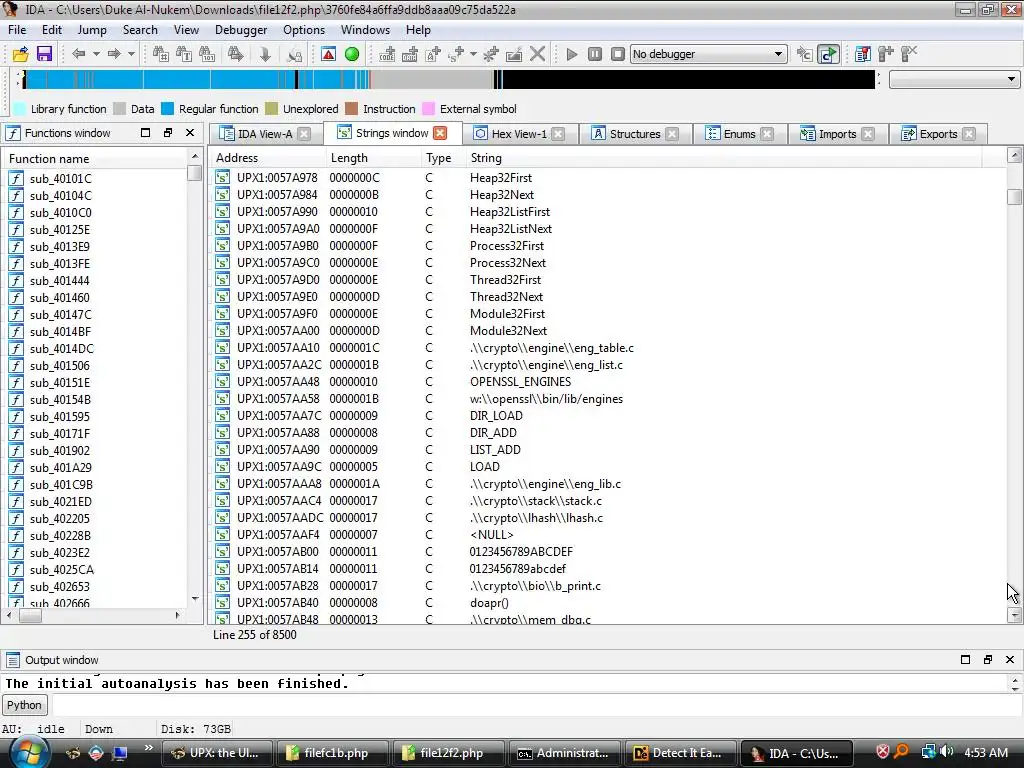Viewport: 1024px width, 768px height.
Task: Select function sub_4014DC in the list
Action: point(61,349)
